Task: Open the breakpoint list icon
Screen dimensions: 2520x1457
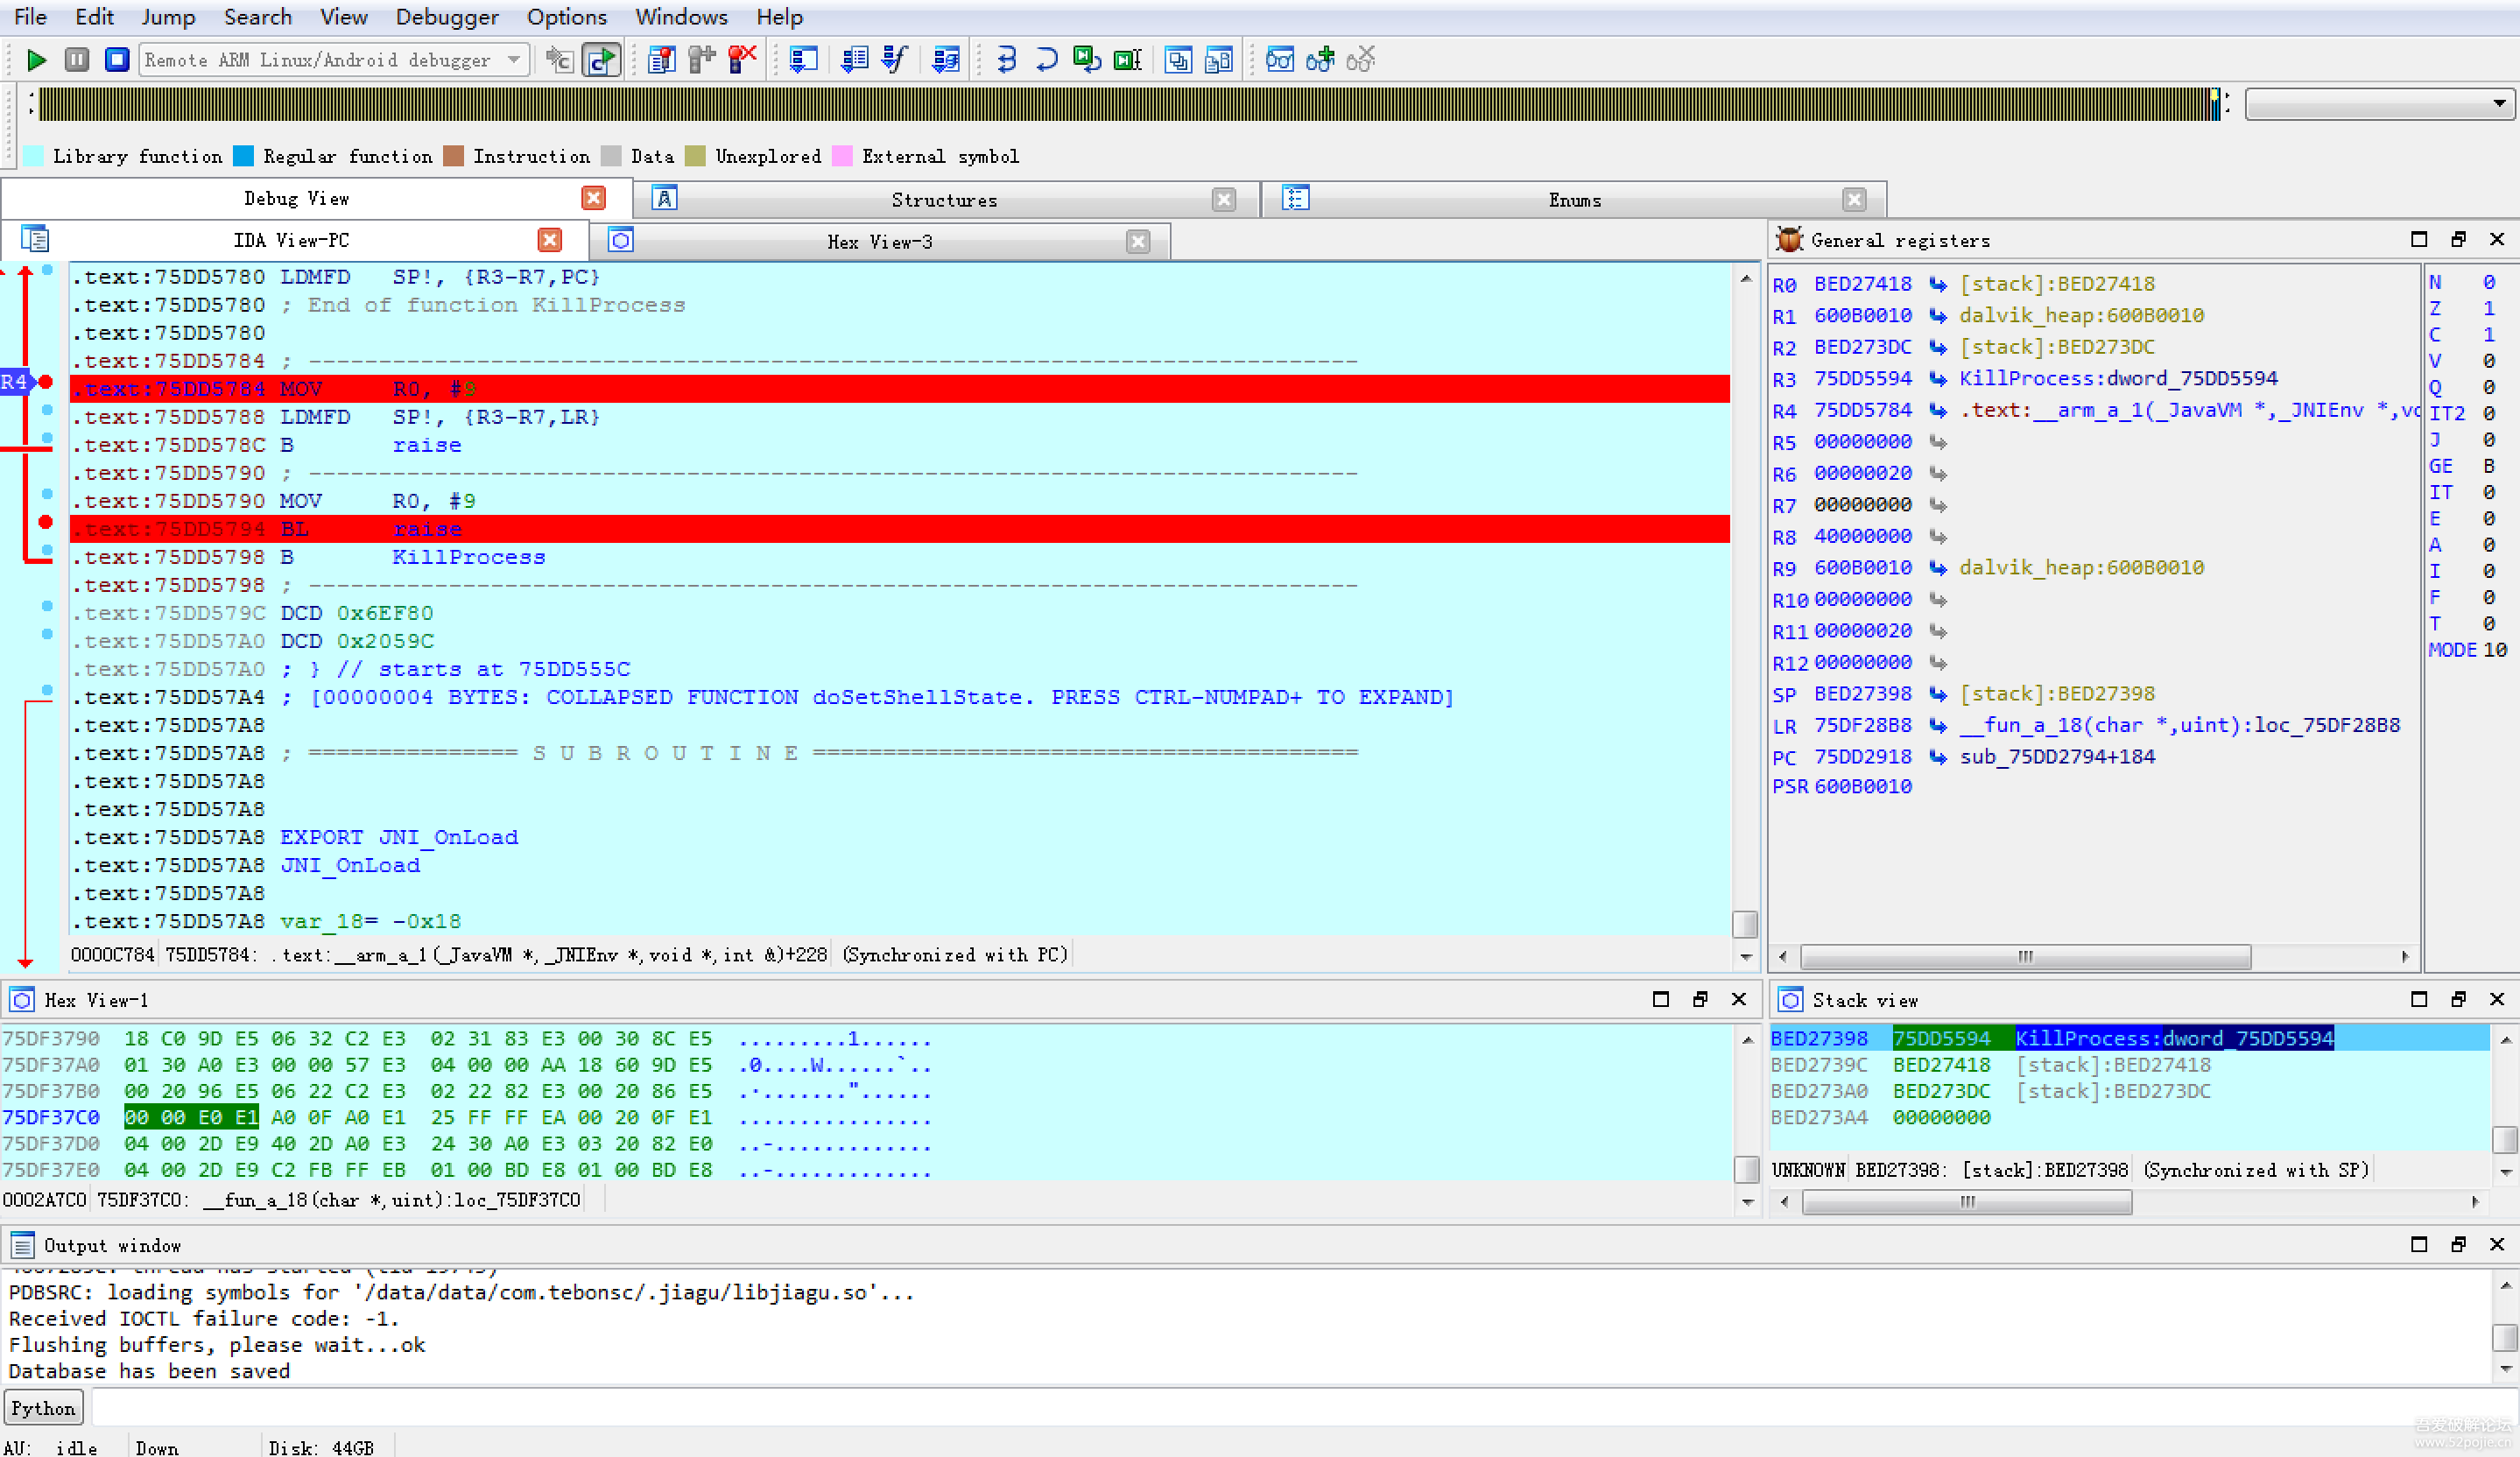Action: (x=661, y=60)
